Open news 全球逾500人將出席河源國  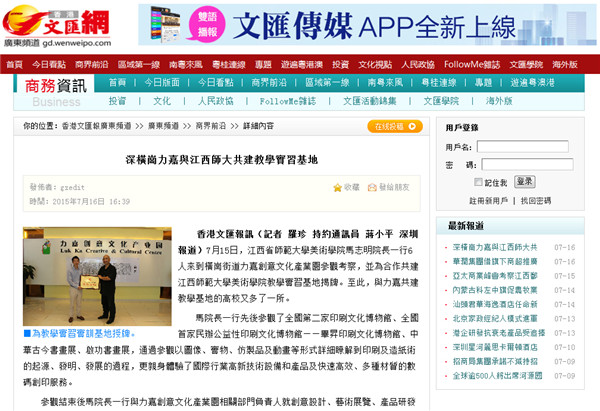tap(497, 376)
